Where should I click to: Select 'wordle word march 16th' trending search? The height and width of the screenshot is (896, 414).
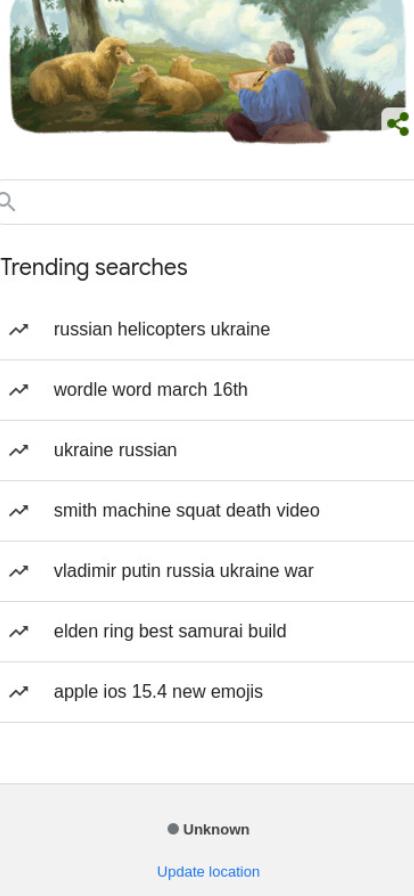[207, 390]
